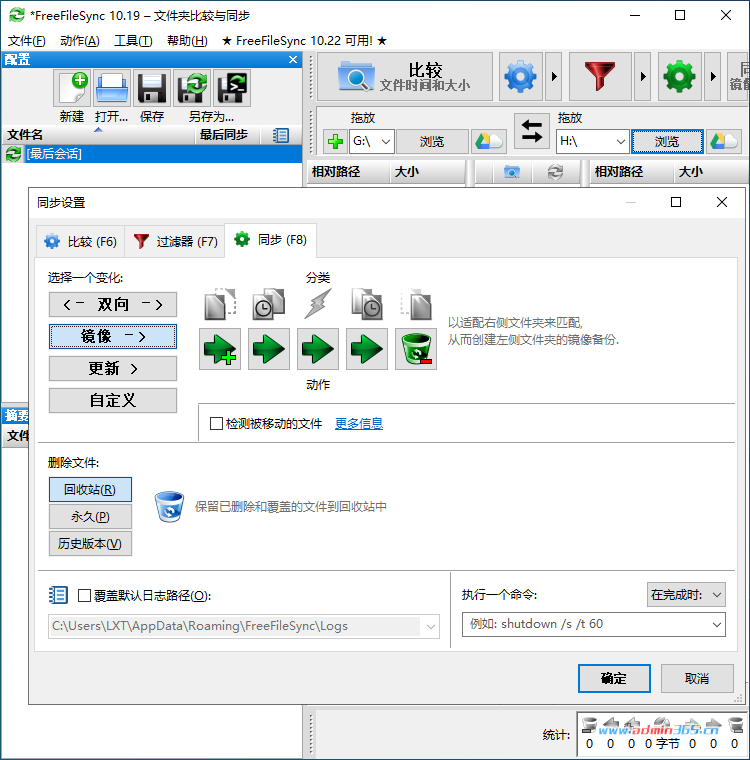
Task: Switch to 比较 (F6) tab
Action: pyautogui.click(x=81, y=241)
